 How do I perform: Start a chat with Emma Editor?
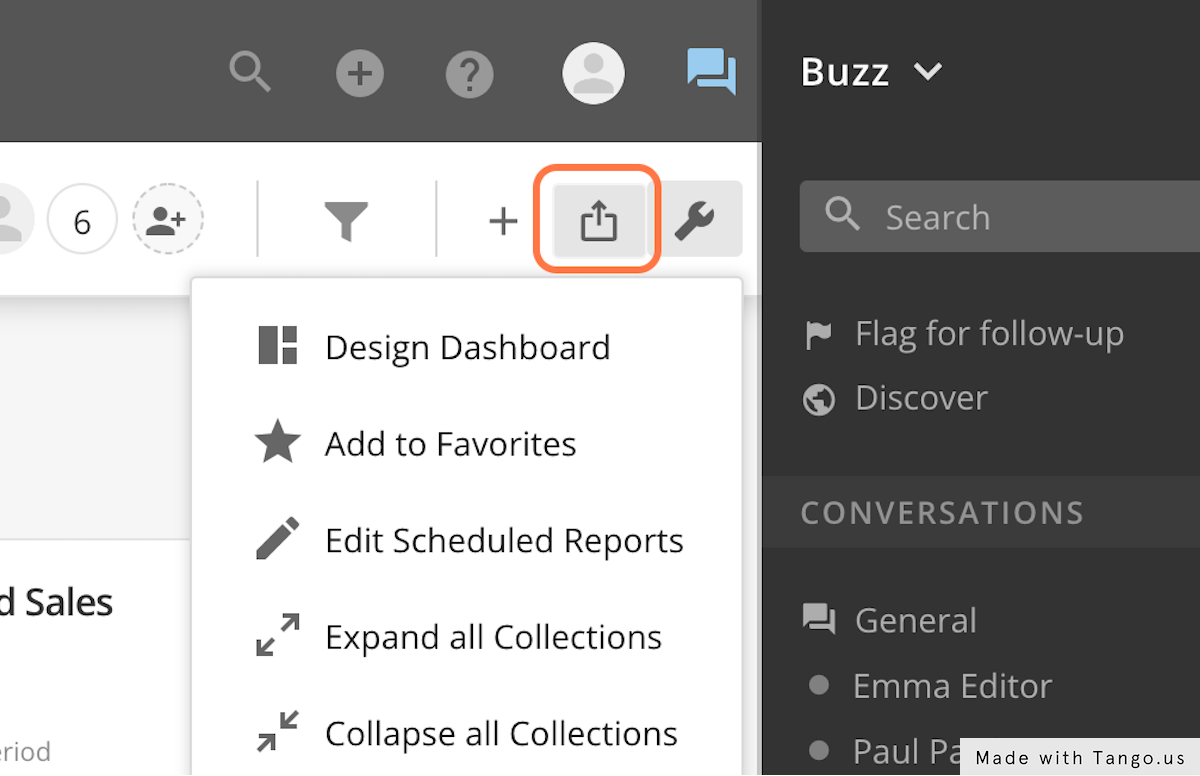tap(951, 686)
